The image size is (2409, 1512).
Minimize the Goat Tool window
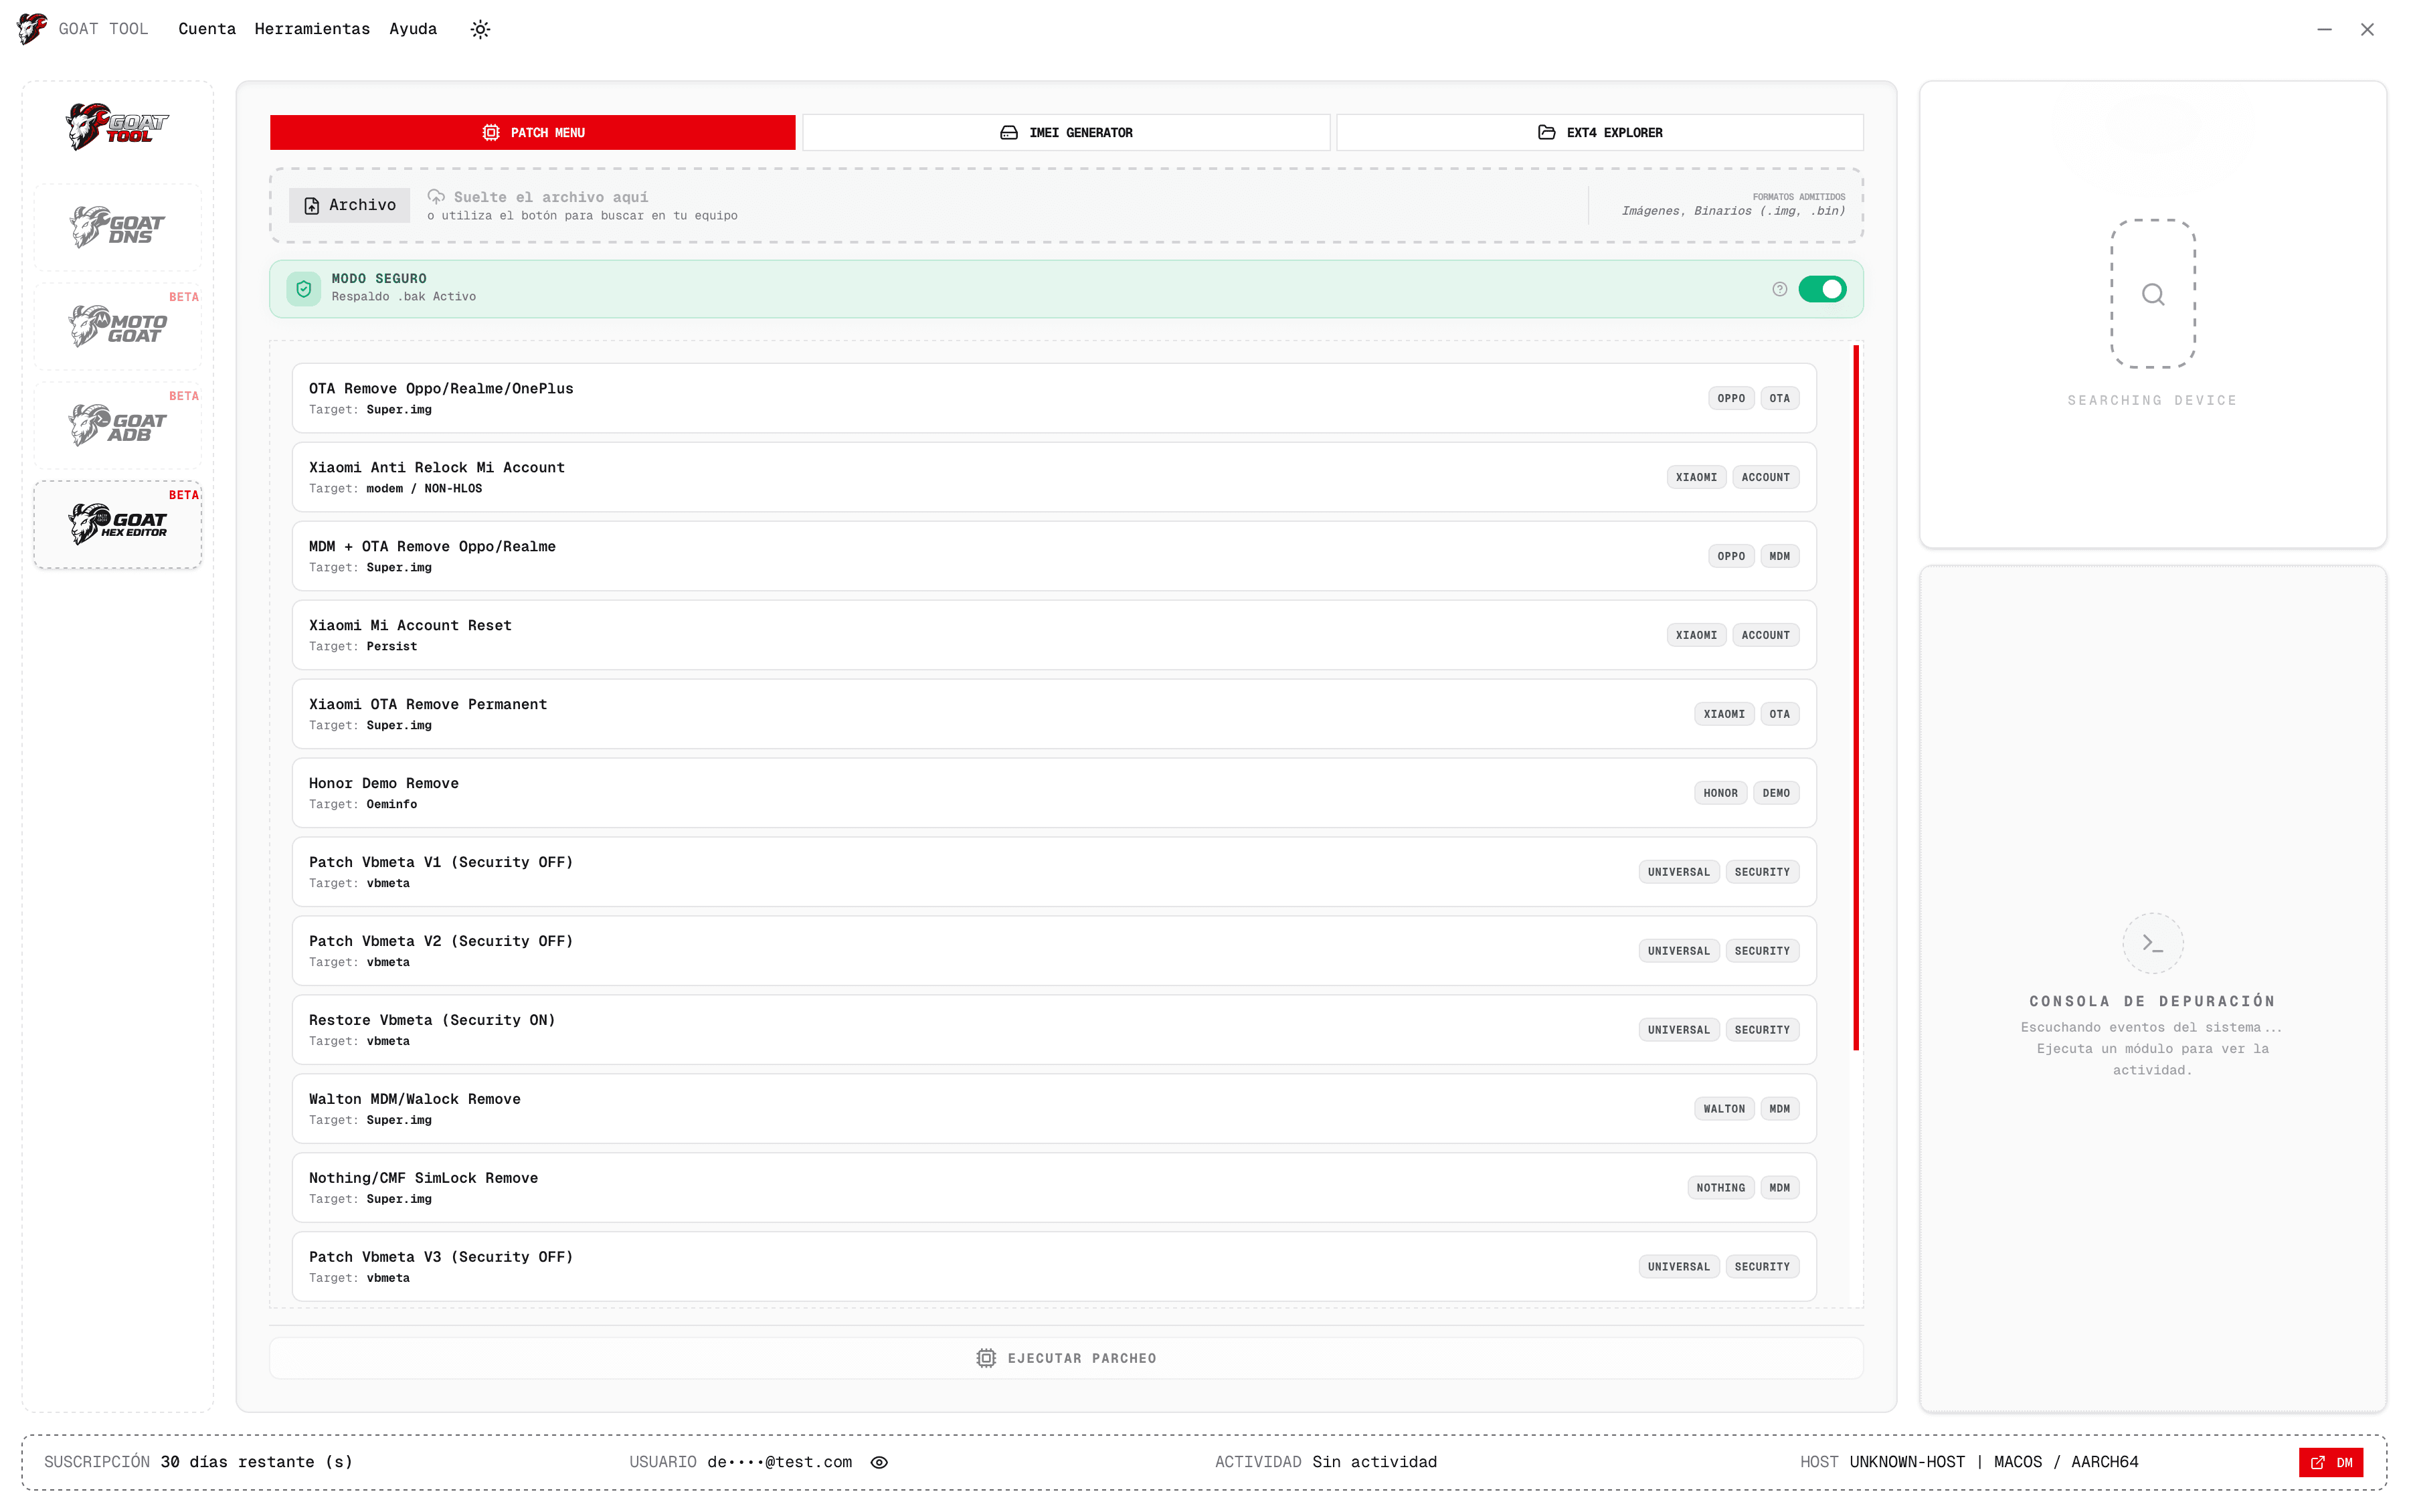(2324, 29)
